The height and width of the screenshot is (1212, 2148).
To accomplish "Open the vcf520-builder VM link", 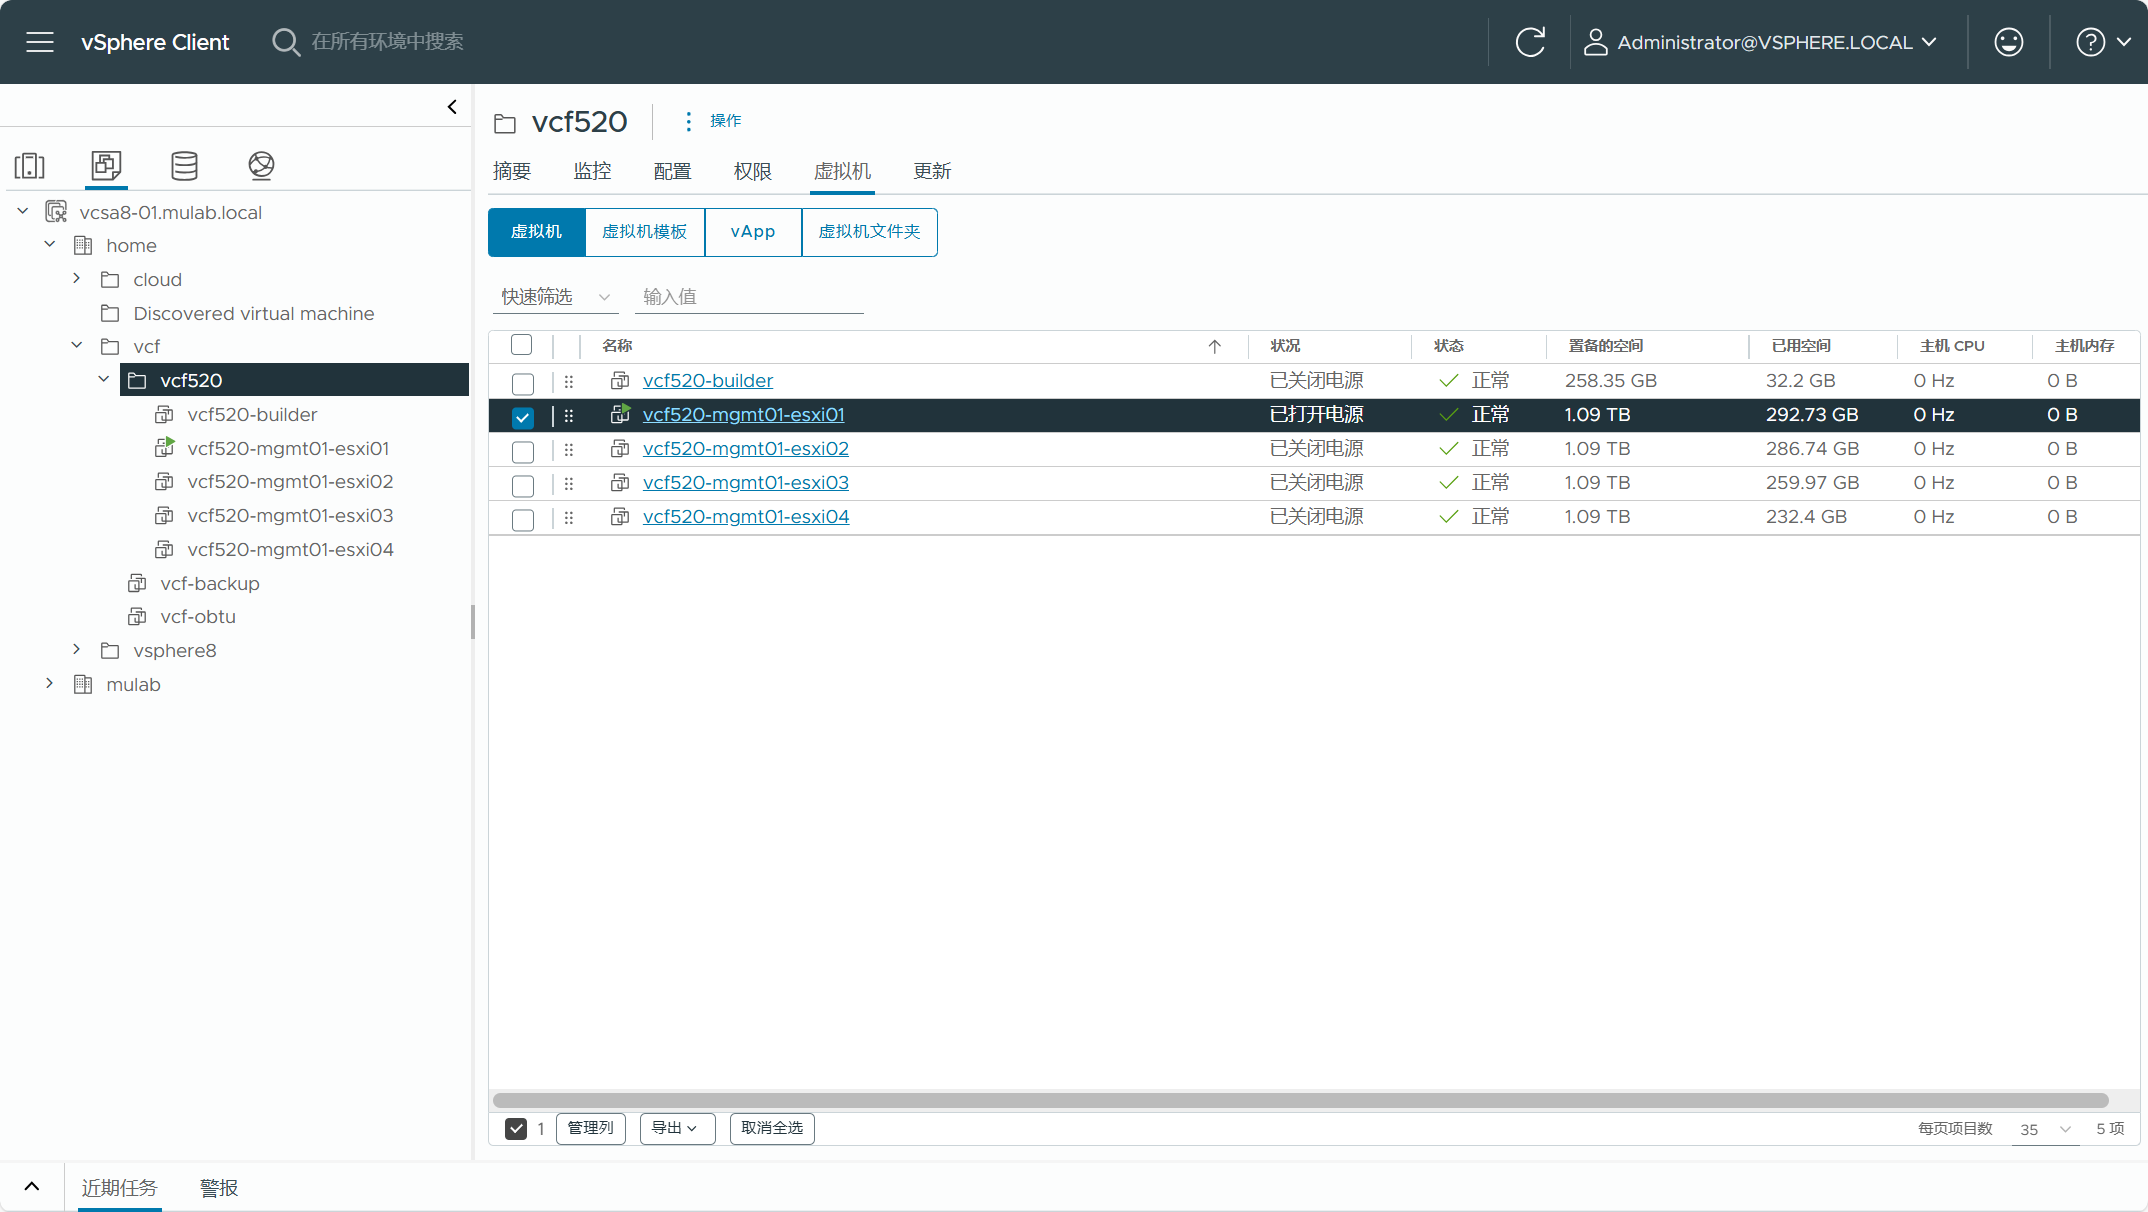I will tap(708, 381).
